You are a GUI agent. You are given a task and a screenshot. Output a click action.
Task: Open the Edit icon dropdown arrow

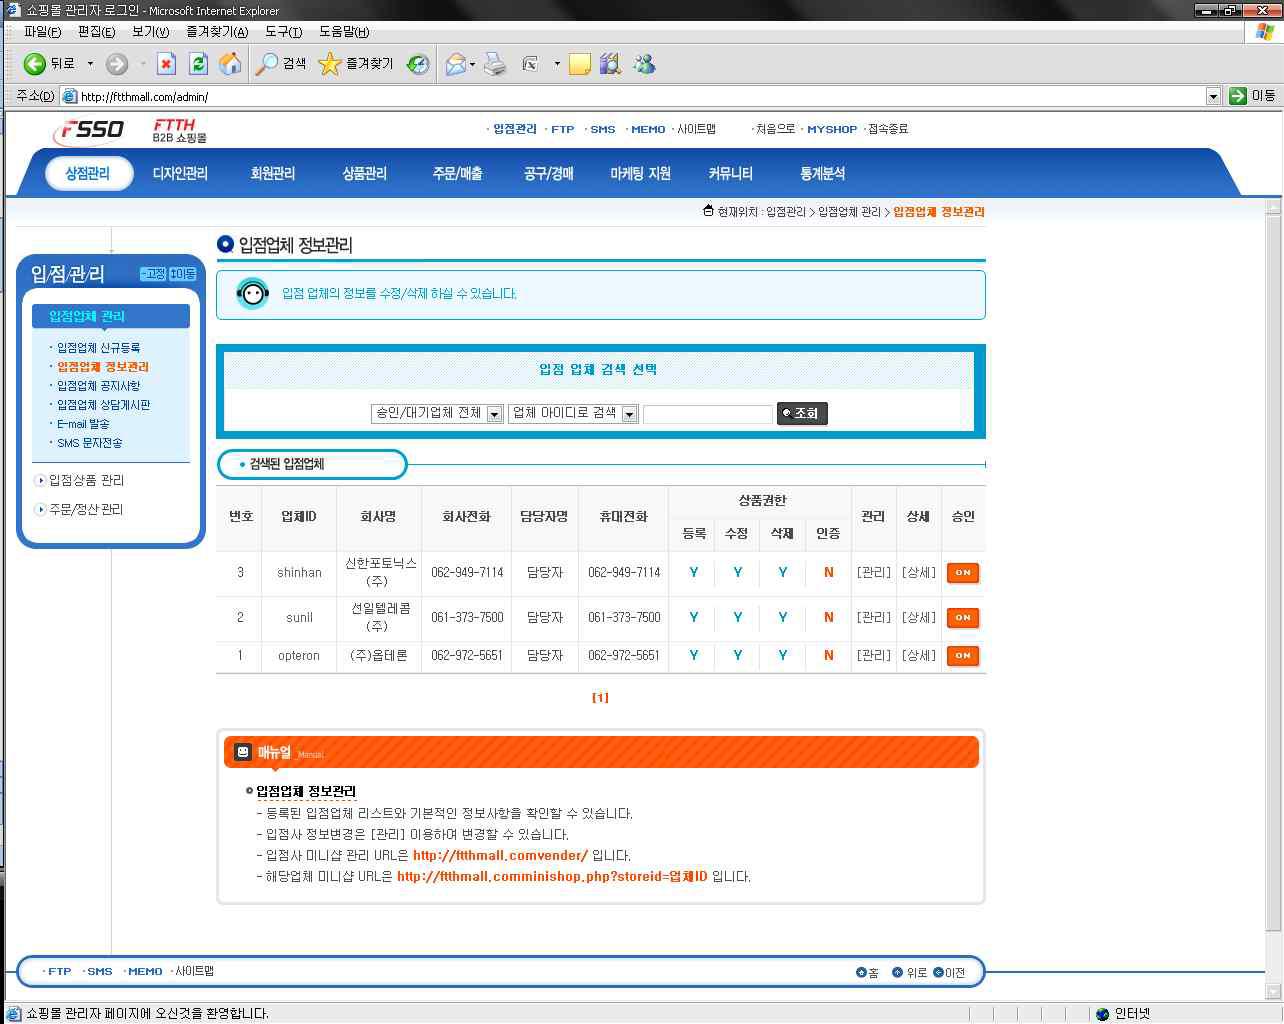pyautogui.click(x=557, y=64)
